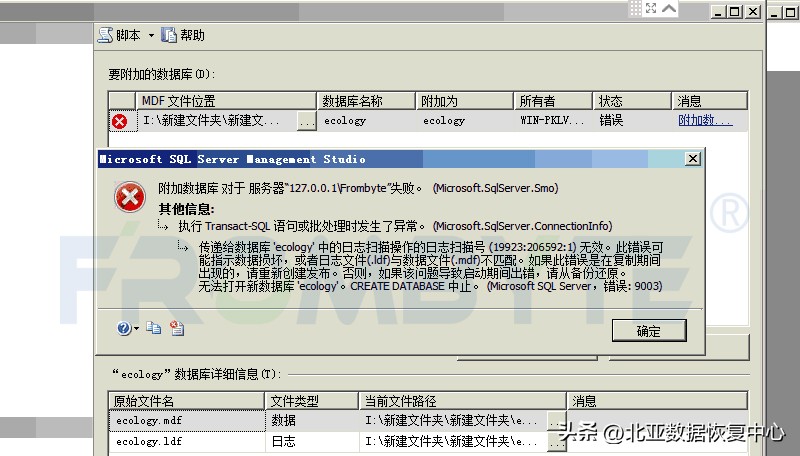Screen dimensions: 800x456
Task: Click the 状态 column header
Action: (632, 101)
